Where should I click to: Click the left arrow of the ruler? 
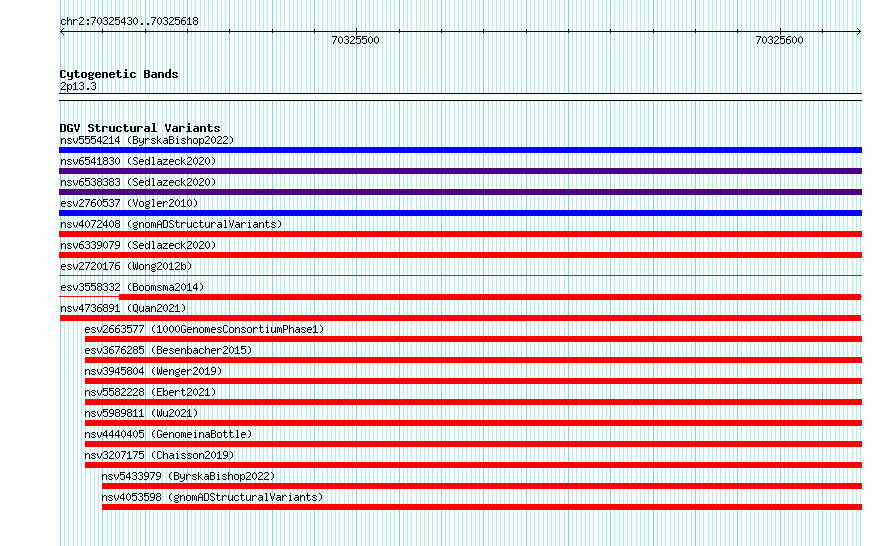point(62,31)
